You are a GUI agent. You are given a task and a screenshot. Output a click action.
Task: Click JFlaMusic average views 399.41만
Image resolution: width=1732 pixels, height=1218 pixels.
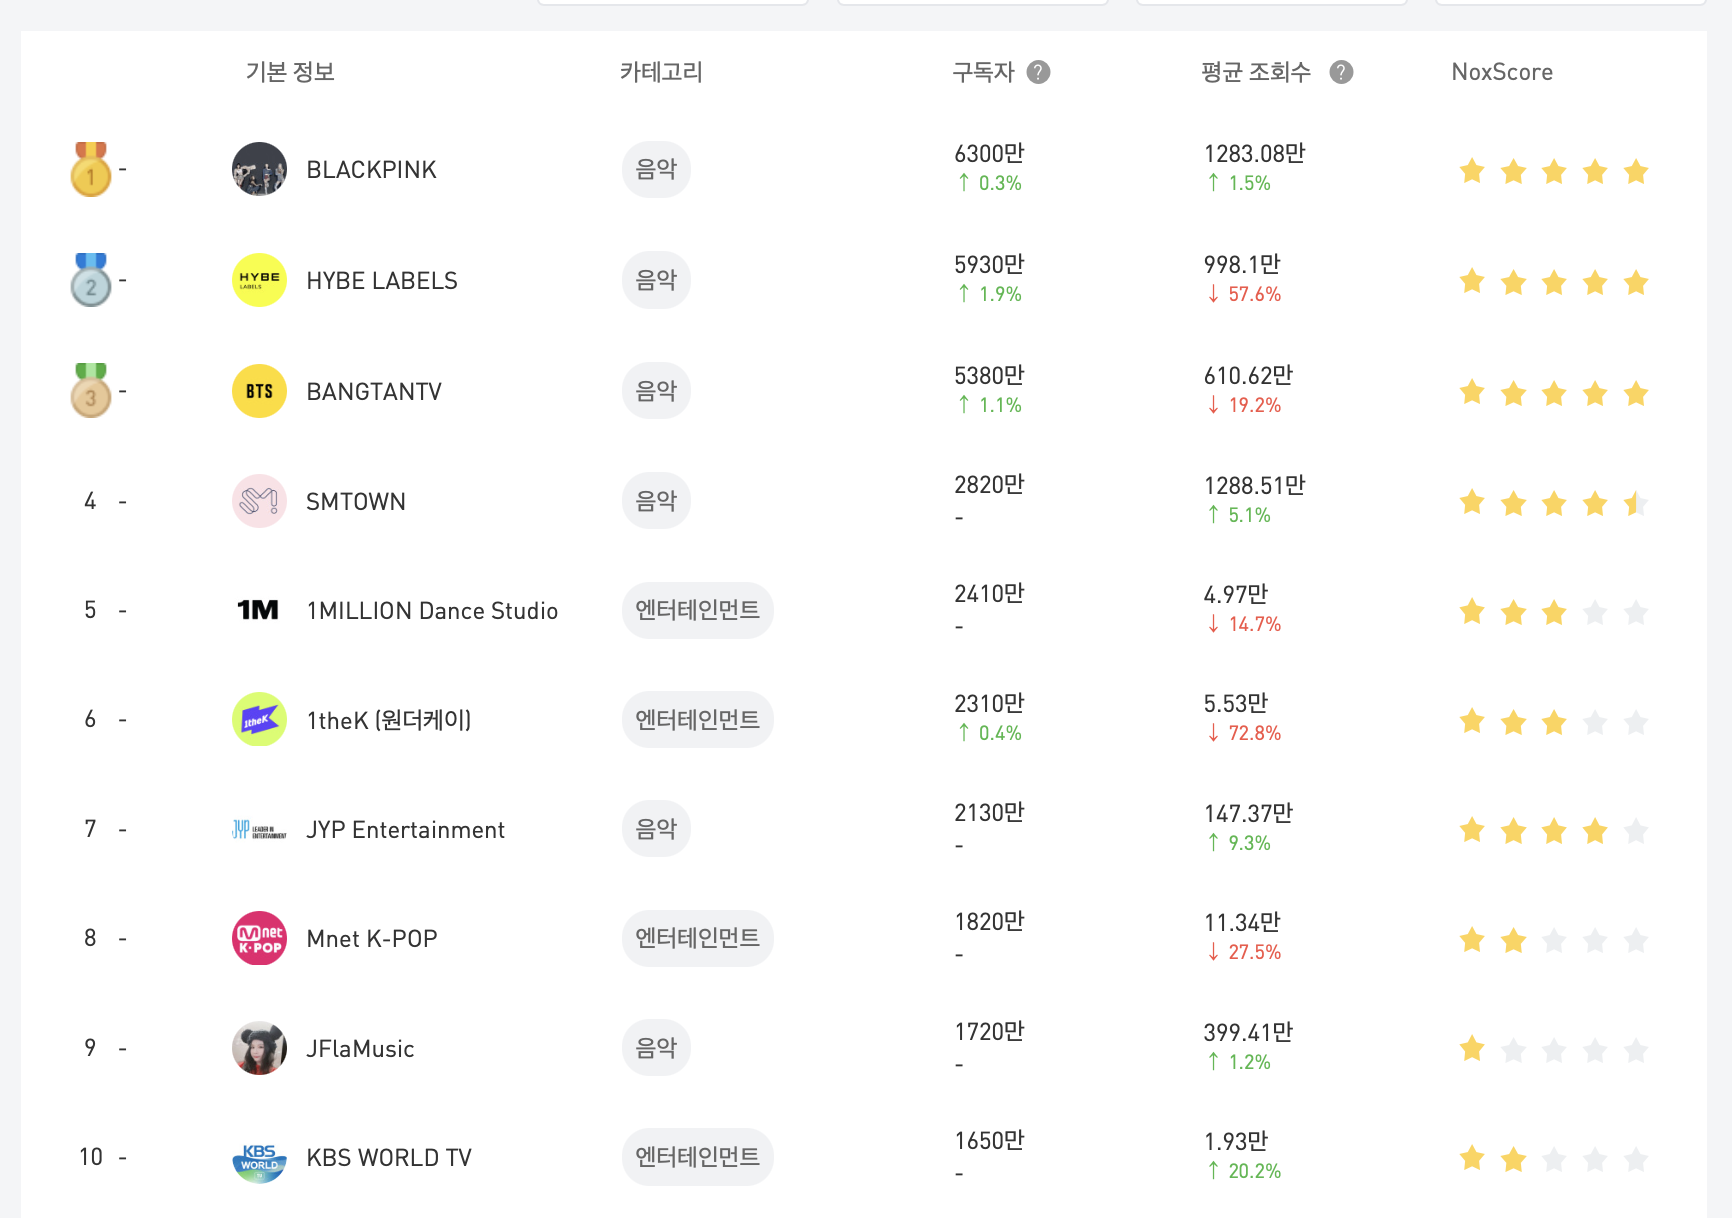click(x=1248, y=1032)
